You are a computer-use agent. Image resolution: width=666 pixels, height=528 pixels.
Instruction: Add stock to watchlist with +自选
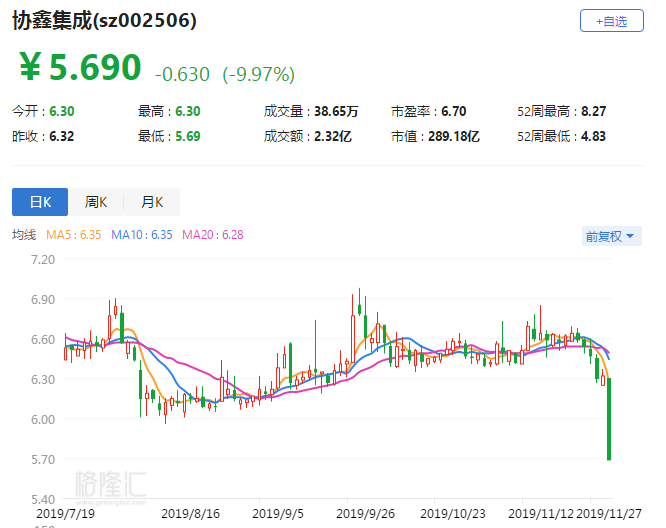pyautogui.click(x=612, y=21)
